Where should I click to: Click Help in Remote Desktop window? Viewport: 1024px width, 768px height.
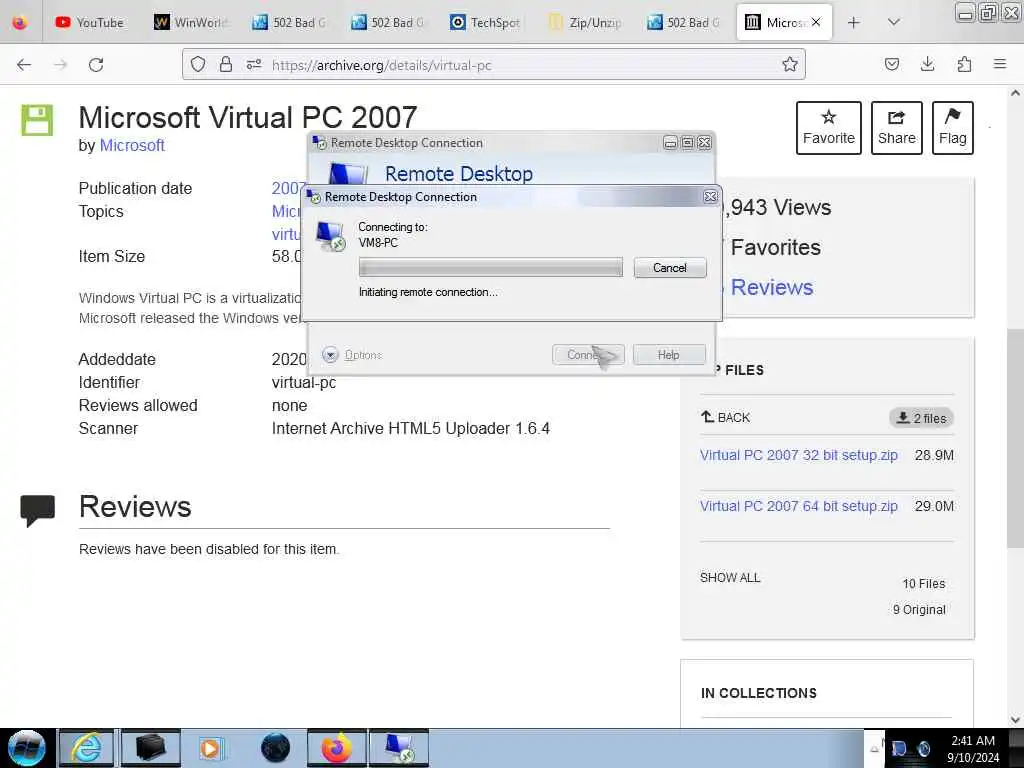tap(669, 355)
